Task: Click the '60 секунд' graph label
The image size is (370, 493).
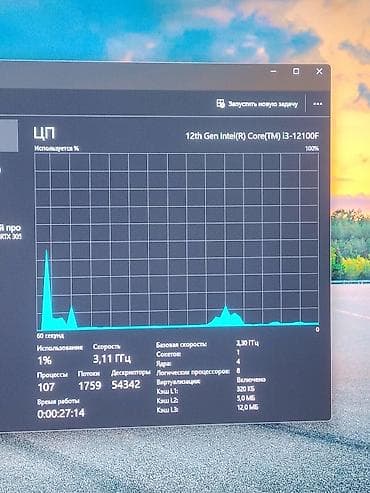Action: pyautogui.click(x=50, y=335)
